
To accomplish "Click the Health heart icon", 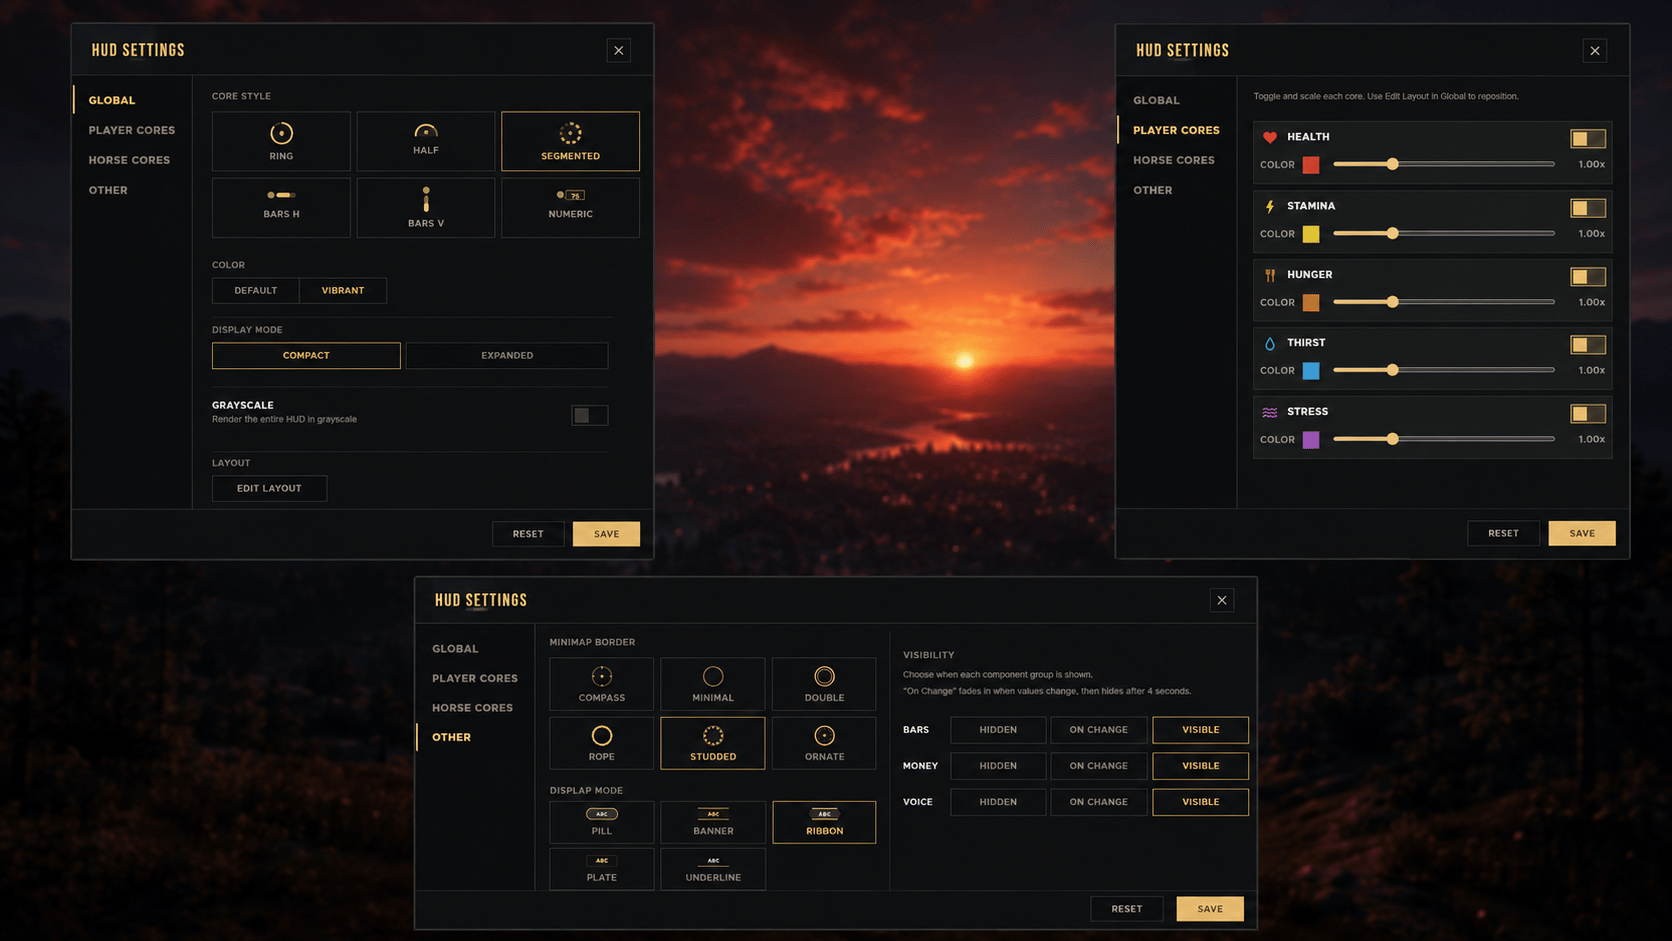I will (1270, 137).
